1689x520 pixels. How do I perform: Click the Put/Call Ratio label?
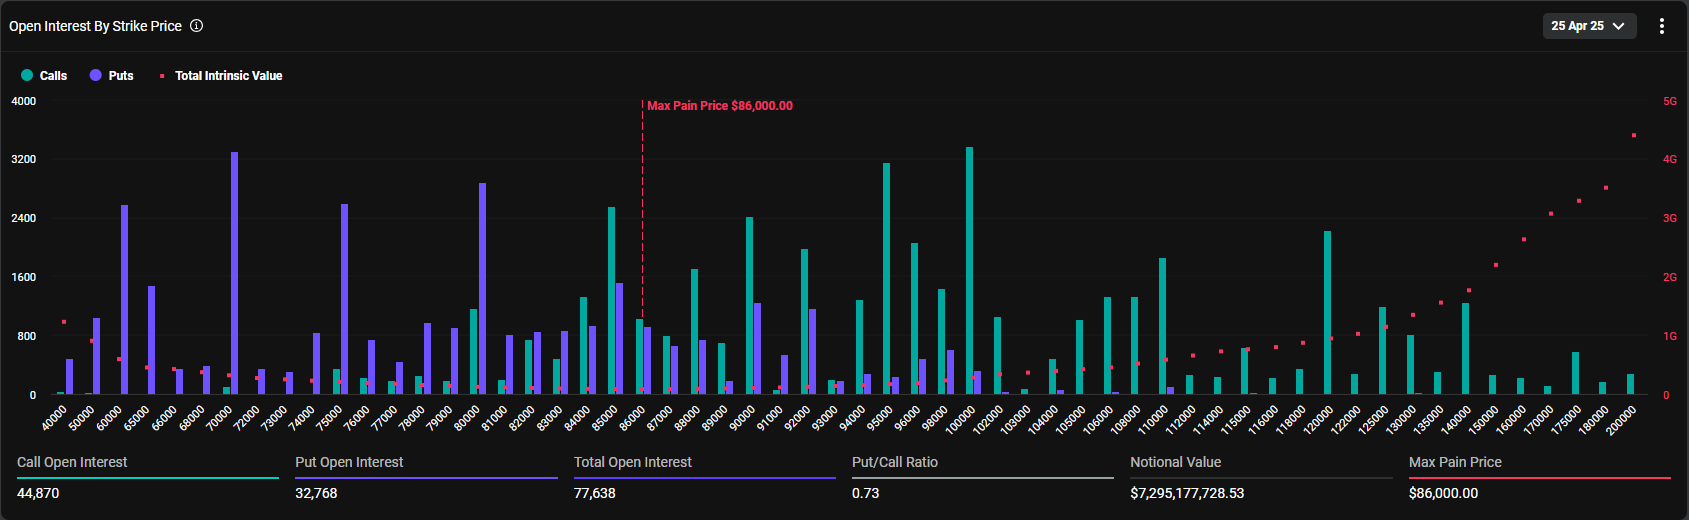coord(895,462)
